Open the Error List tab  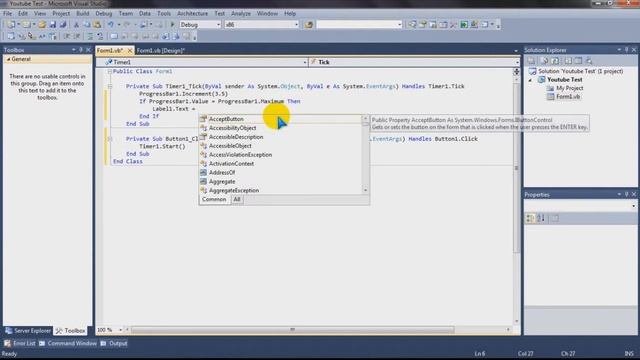click(20, 343)
